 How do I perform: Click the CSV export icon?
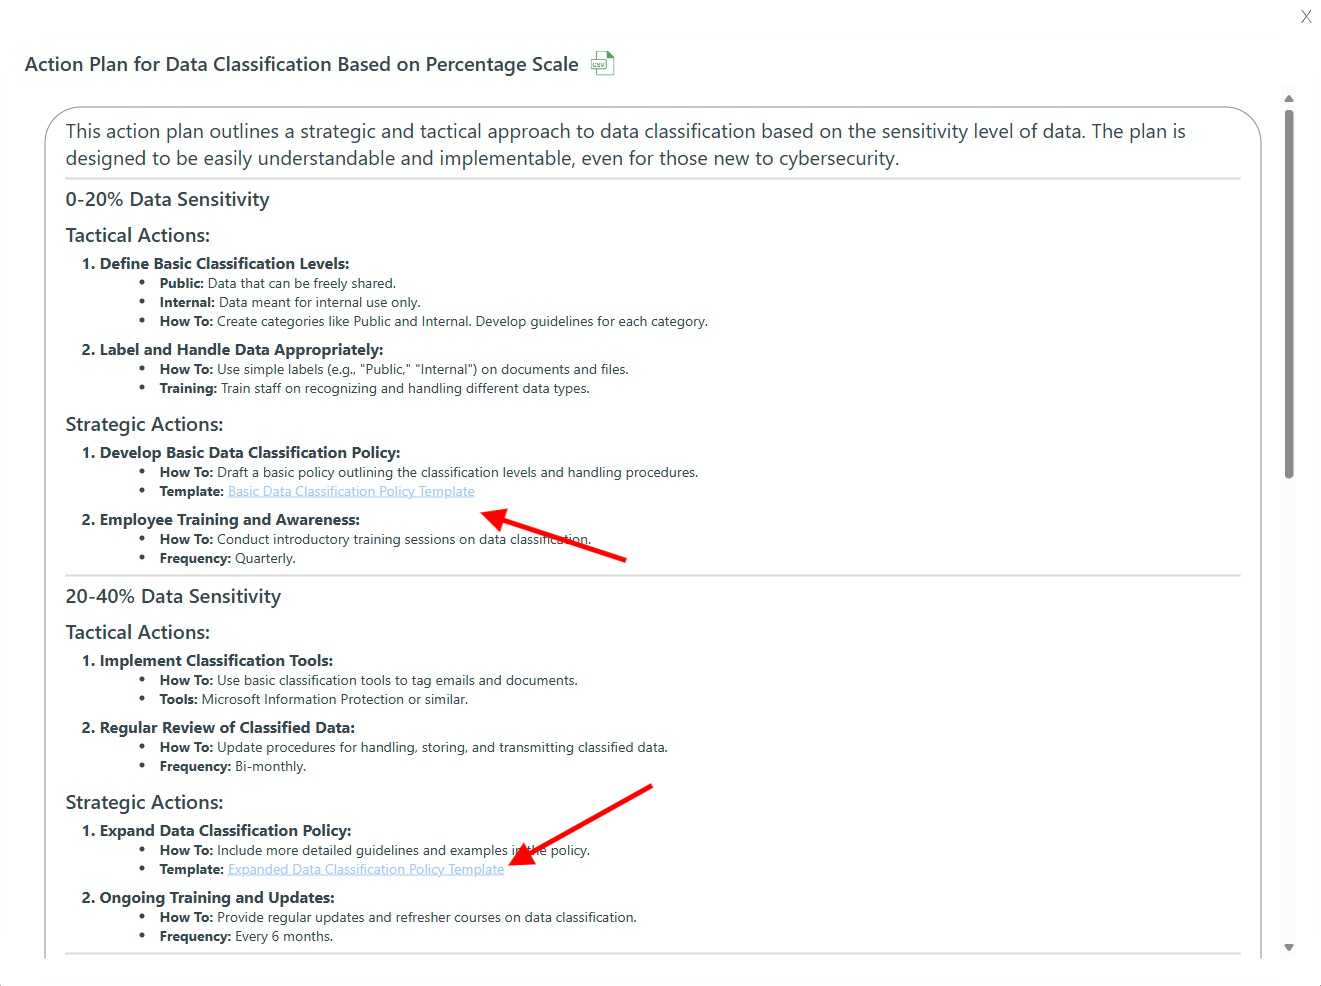602,64
